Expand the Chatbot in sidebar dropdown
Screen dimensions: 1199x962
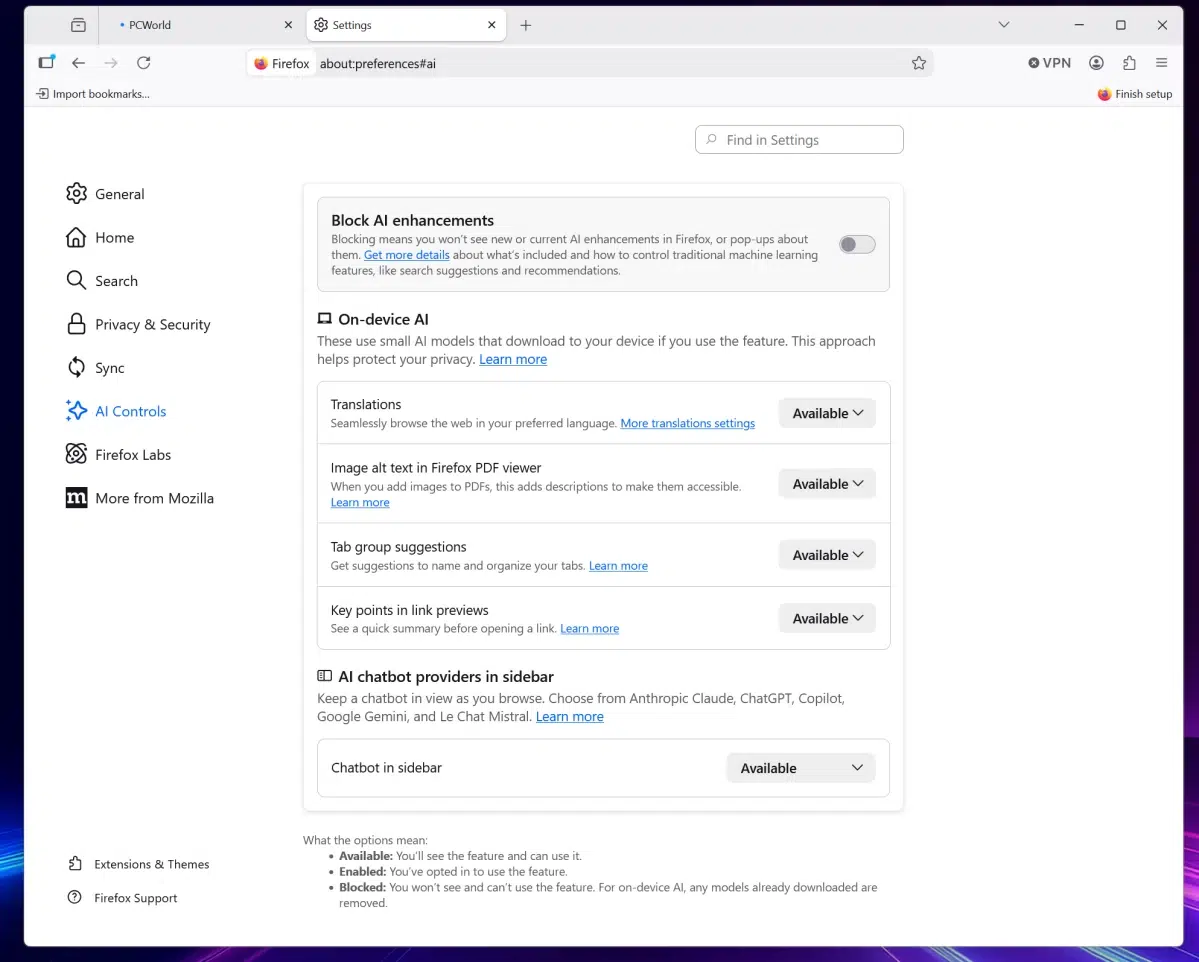click(x=800, y=767)
